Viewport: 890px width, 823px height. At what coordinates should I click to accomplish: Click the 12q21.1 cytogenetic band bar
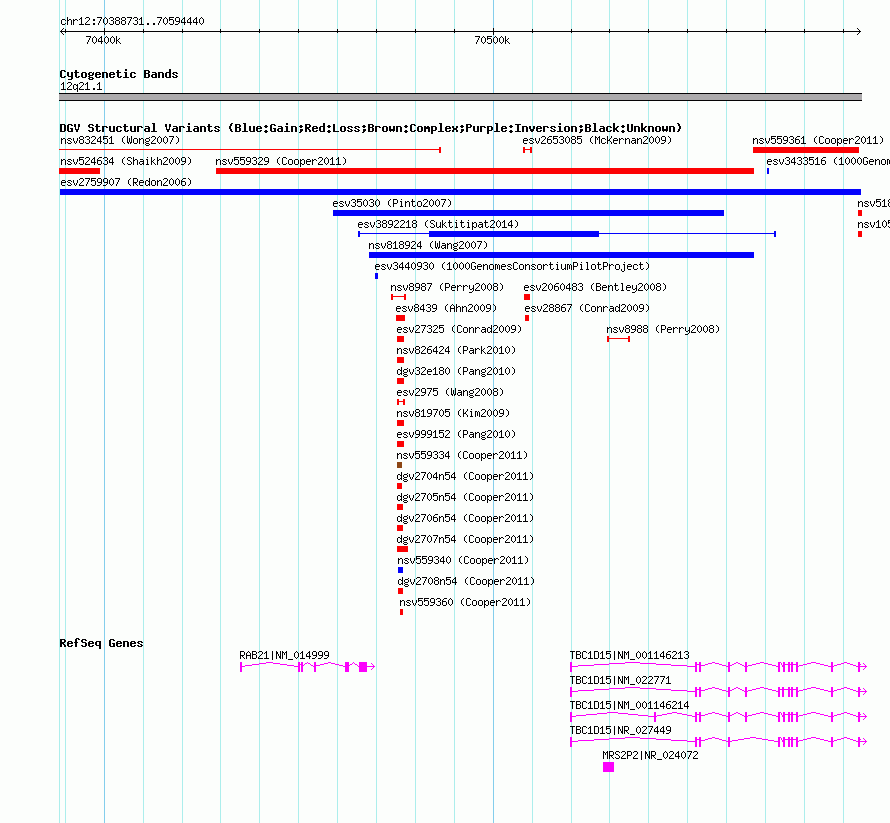click(460, 97)
